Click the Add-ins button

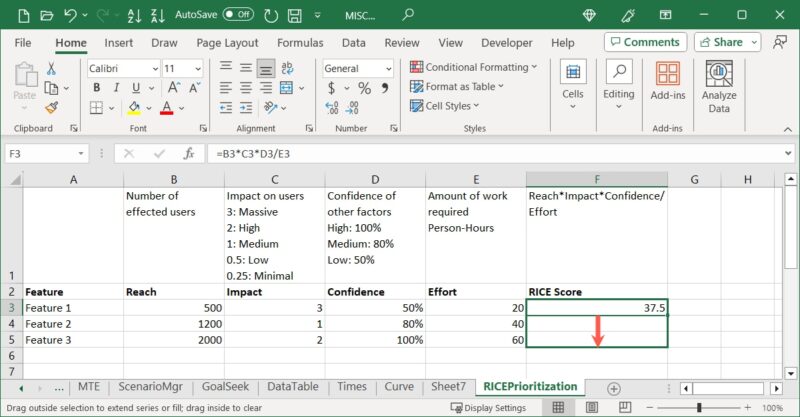[x=668, y=82]
